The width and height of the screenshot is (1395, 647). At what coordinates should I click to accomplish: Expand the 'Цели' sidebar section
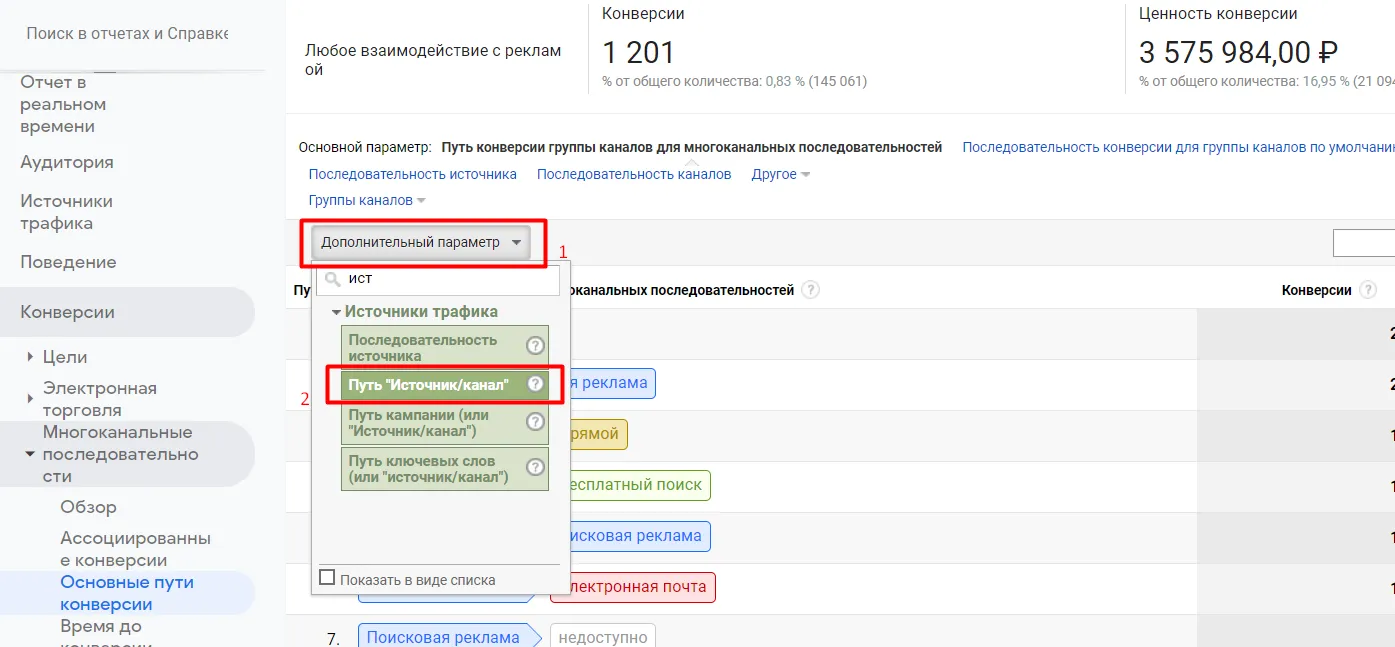point(31,357)
